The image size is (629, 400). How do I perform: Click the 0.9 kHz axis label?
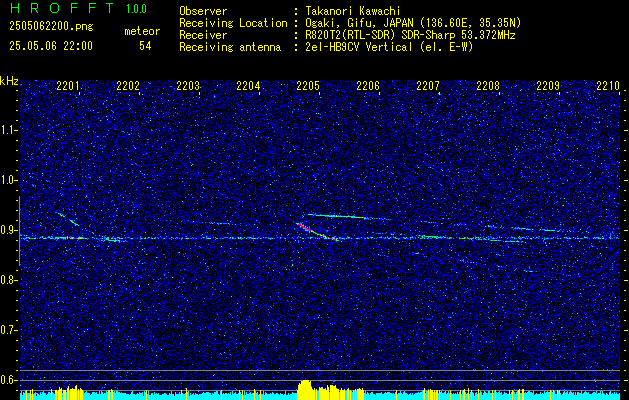pos(8,230)
